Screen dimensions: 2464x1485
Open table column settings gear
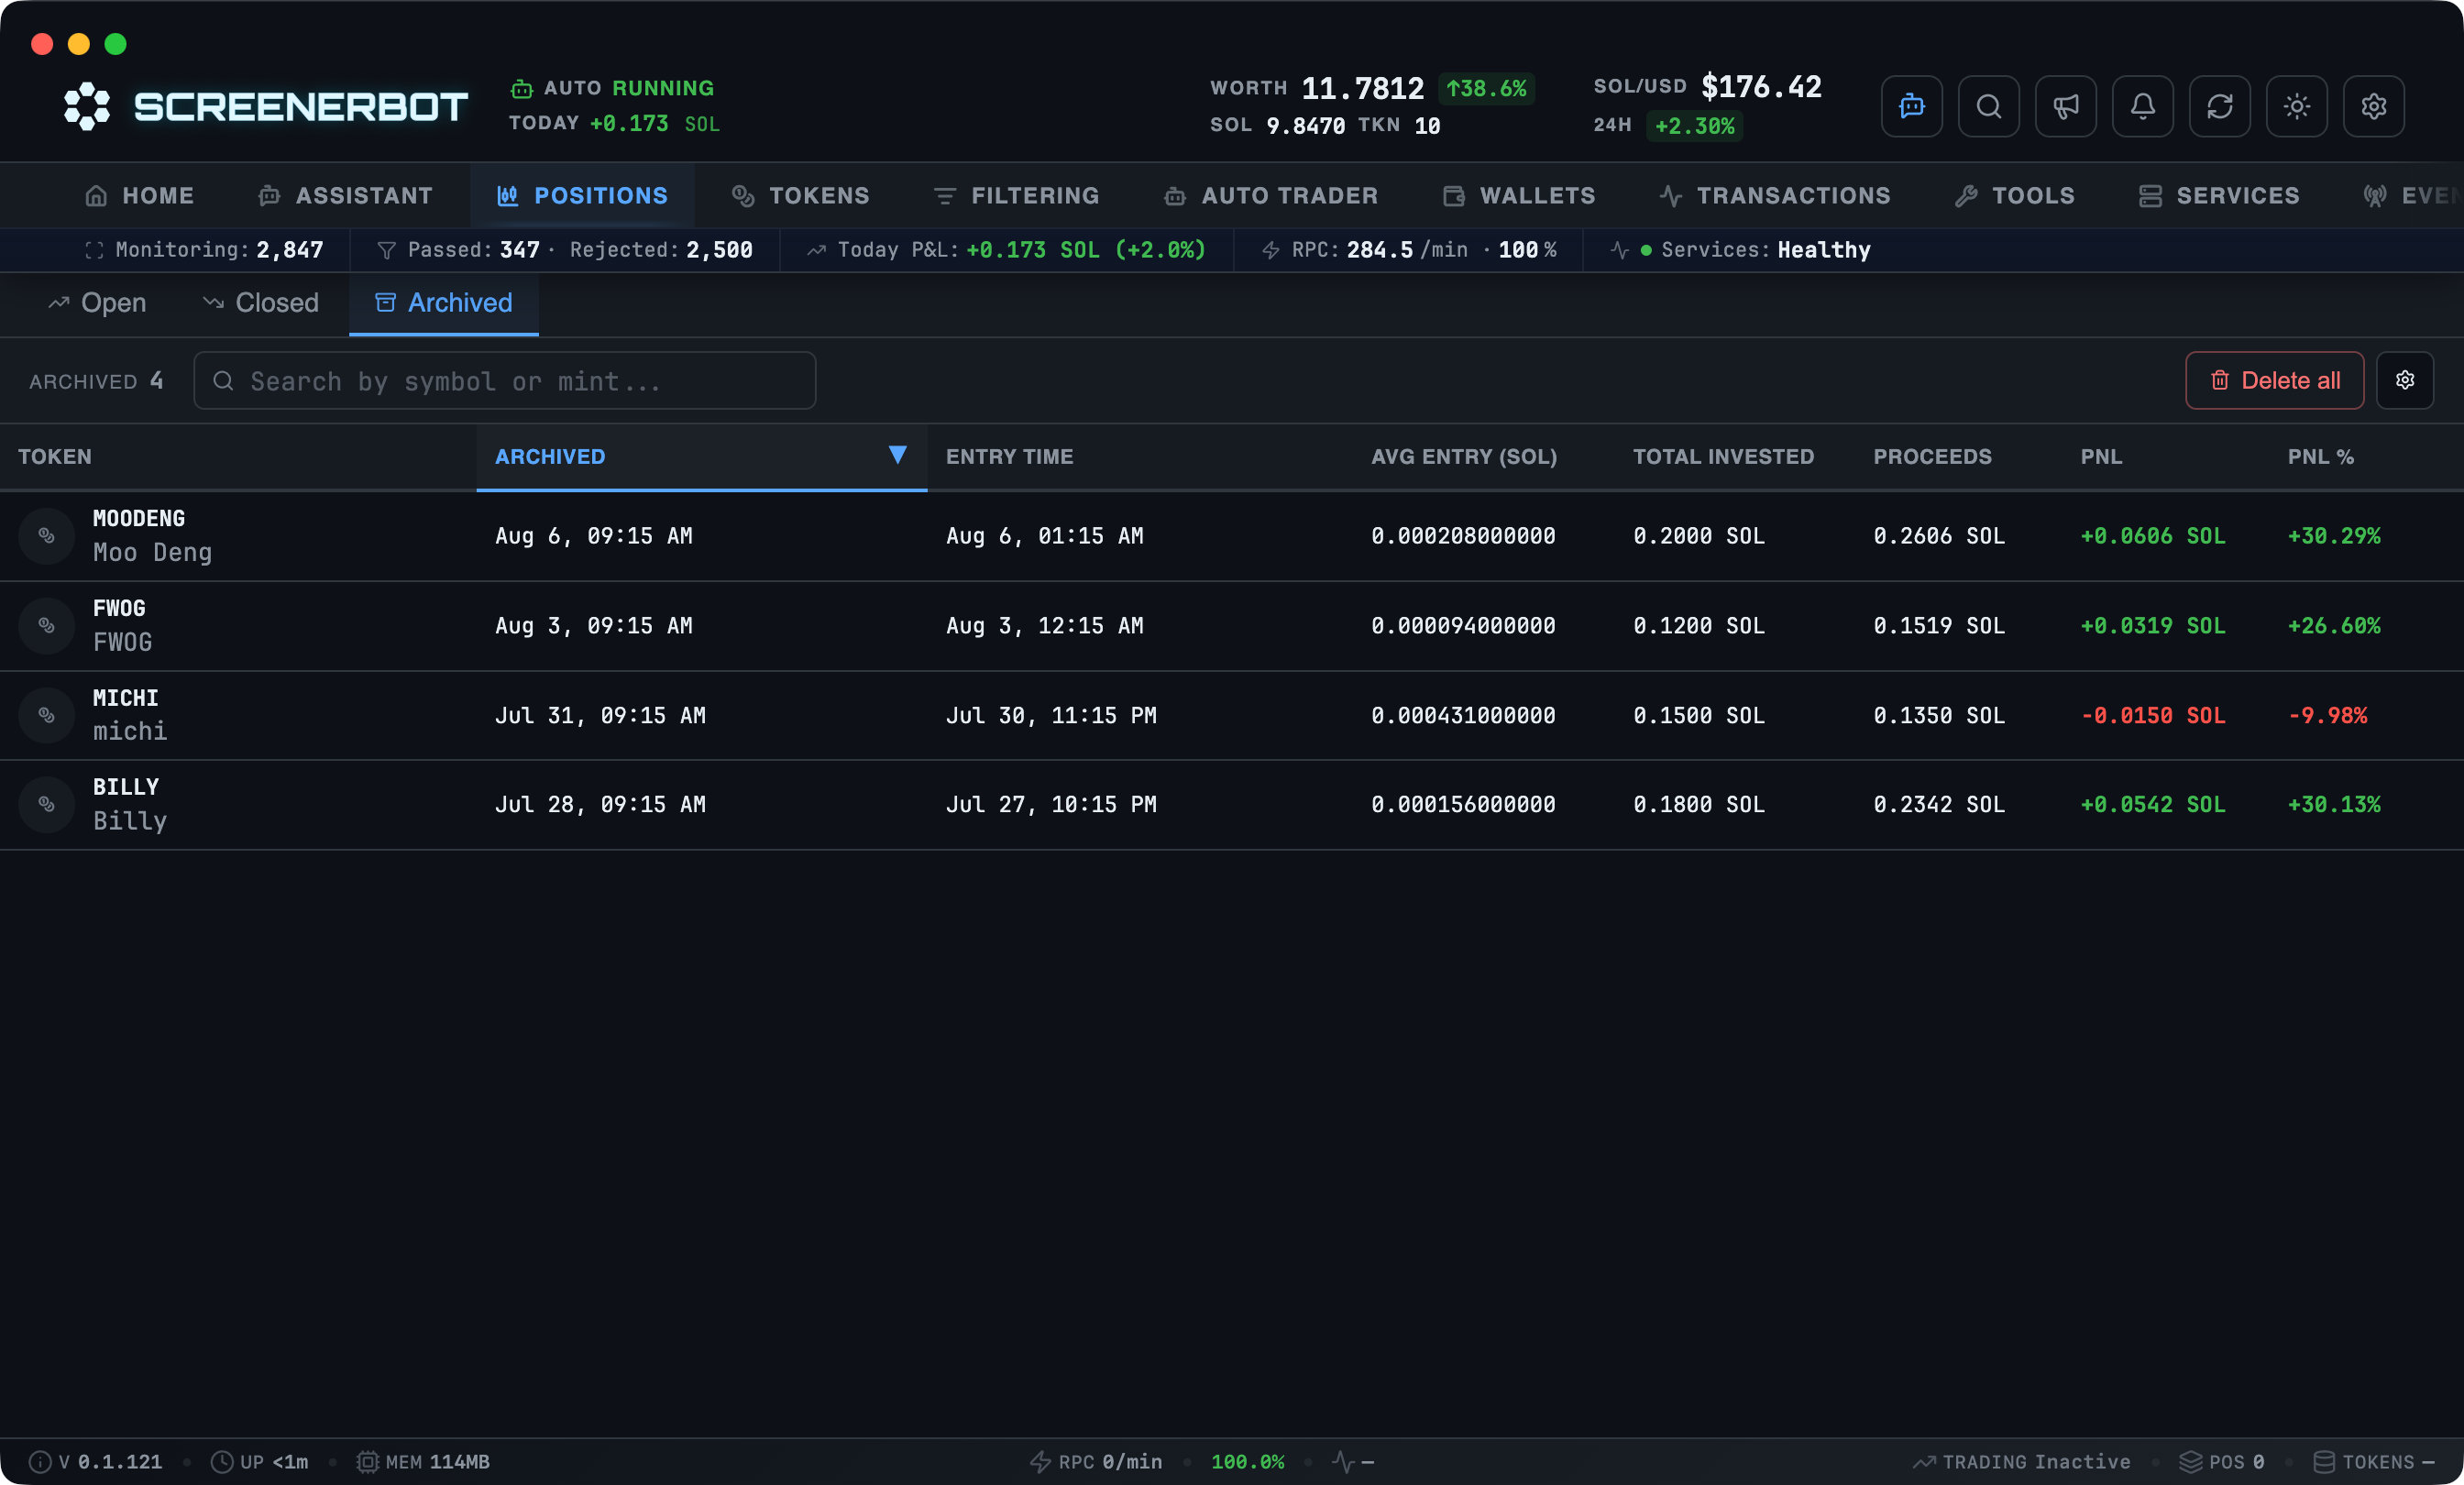pos(2404,380)
